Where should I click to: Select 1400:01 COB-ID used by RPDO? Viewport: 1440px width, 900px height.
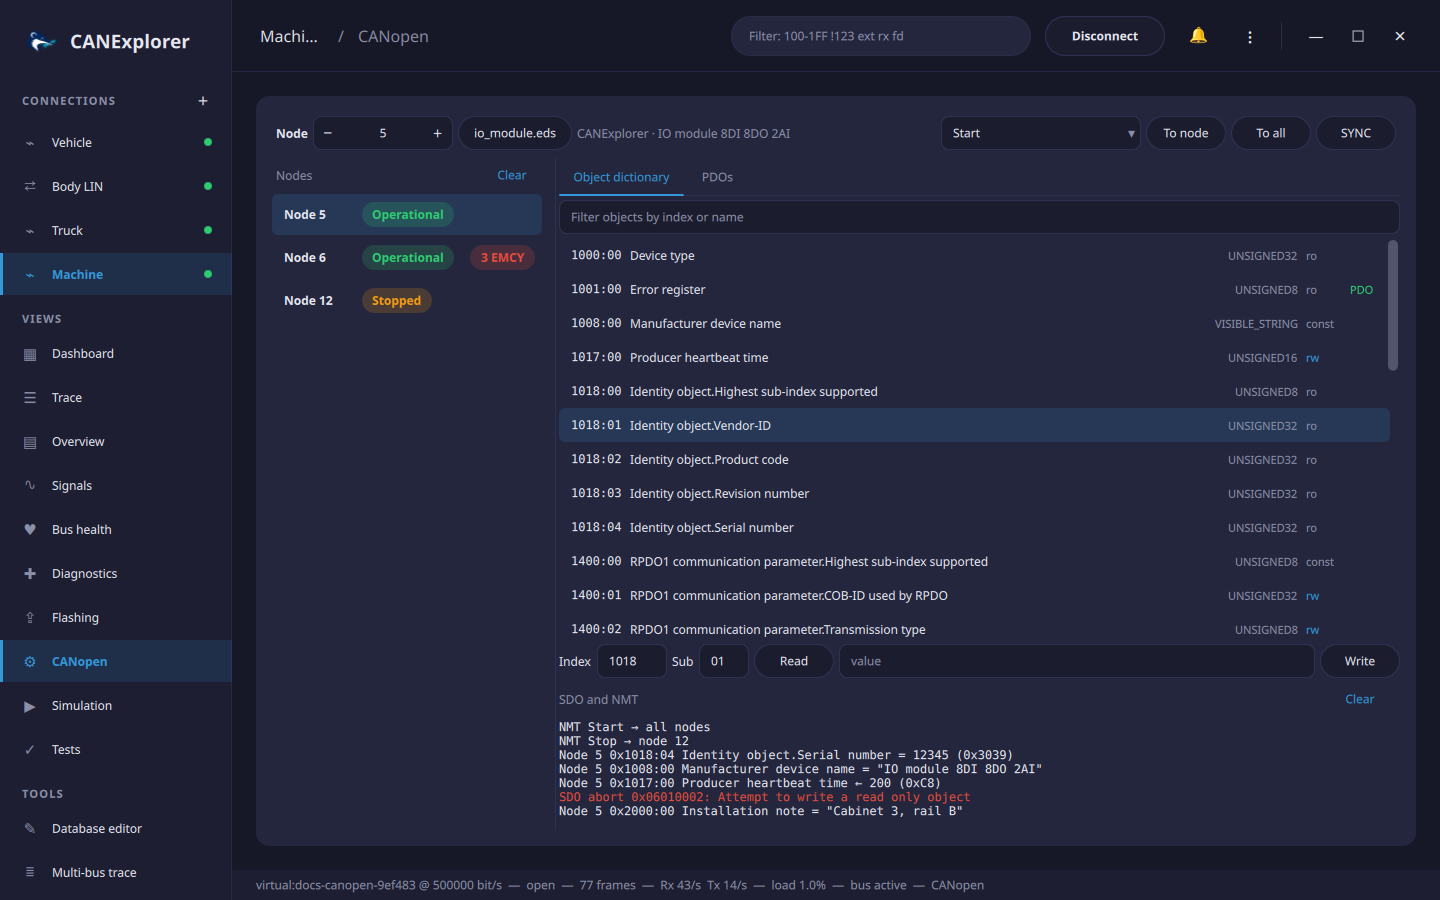[x=974, y=596]
